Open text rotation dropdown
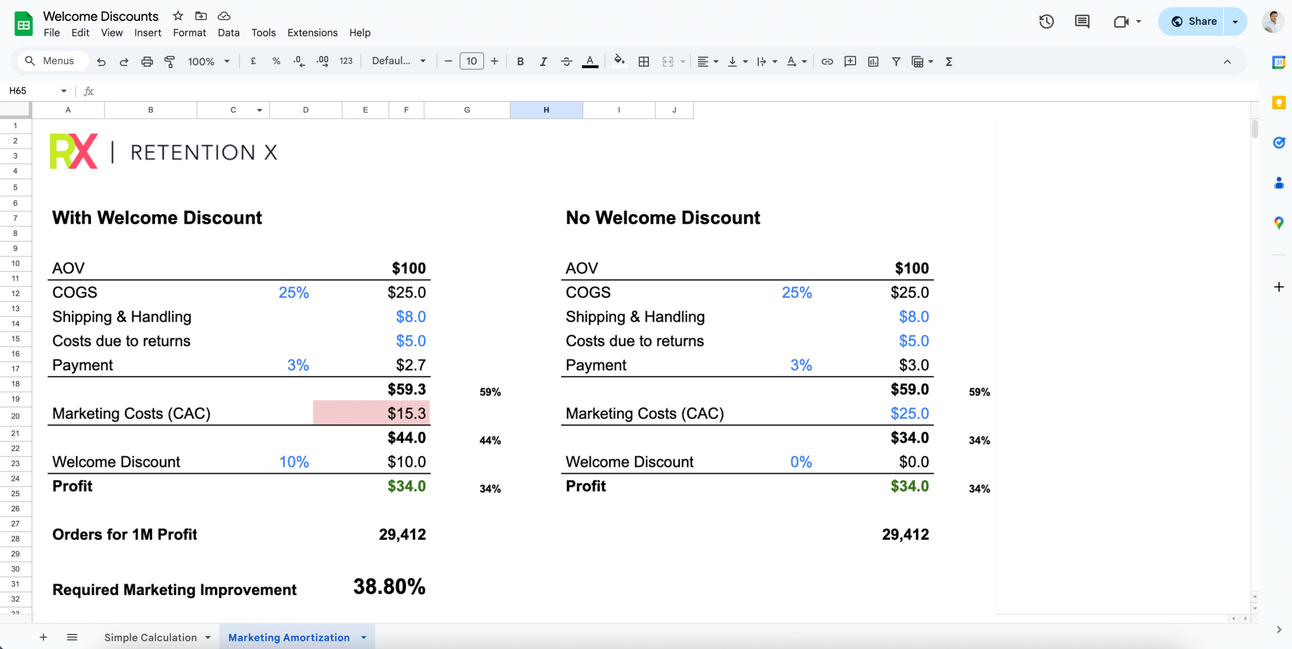Image resolution: width=1292 pixels, height=649 pixels. [x=796, y=61]
